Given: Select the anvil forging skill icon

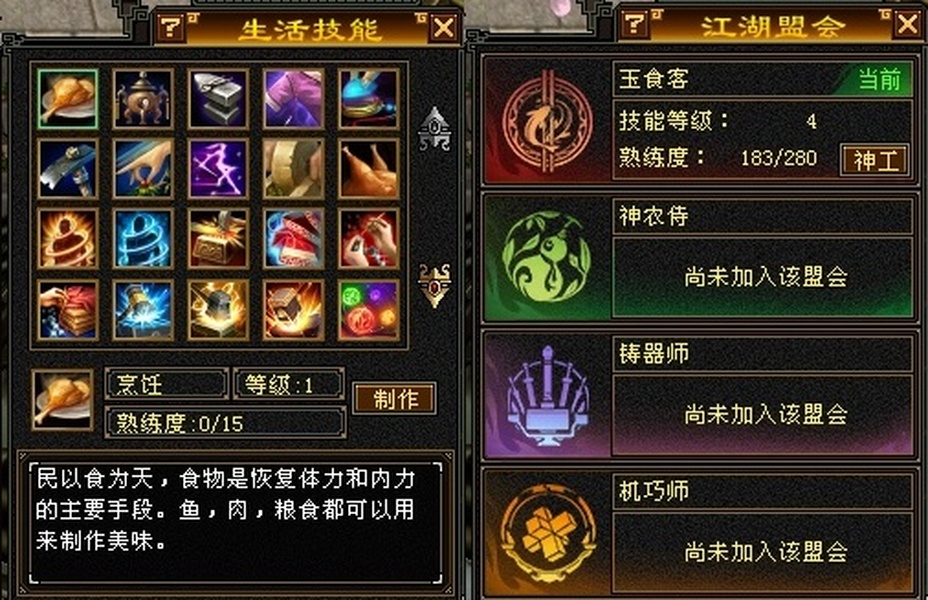Looking at the screenshot, I should point(218,99).
